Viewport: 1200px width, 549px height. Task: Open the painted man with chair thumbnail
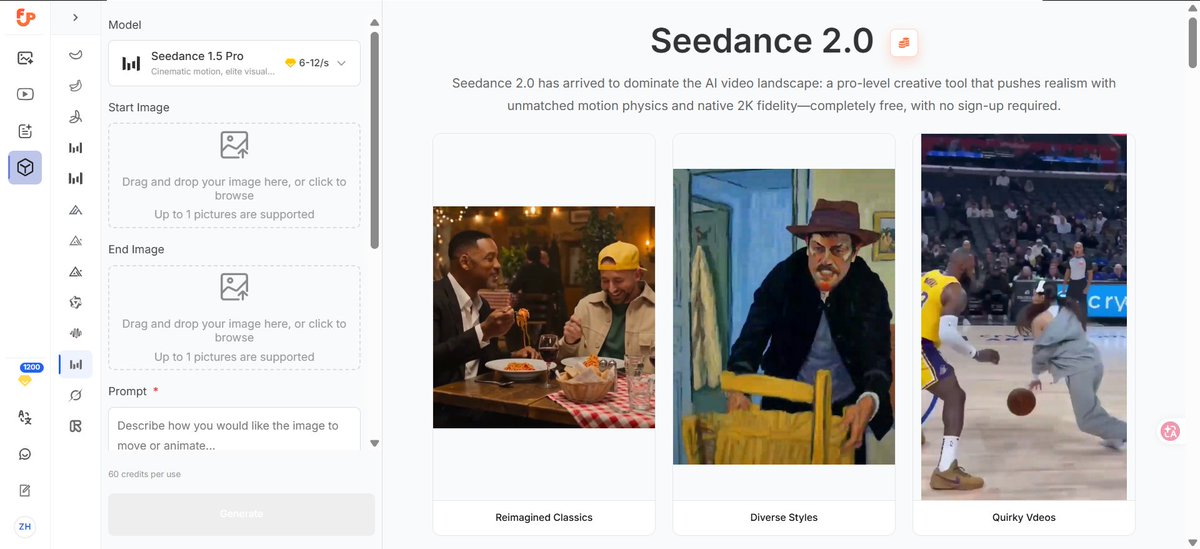784,316
